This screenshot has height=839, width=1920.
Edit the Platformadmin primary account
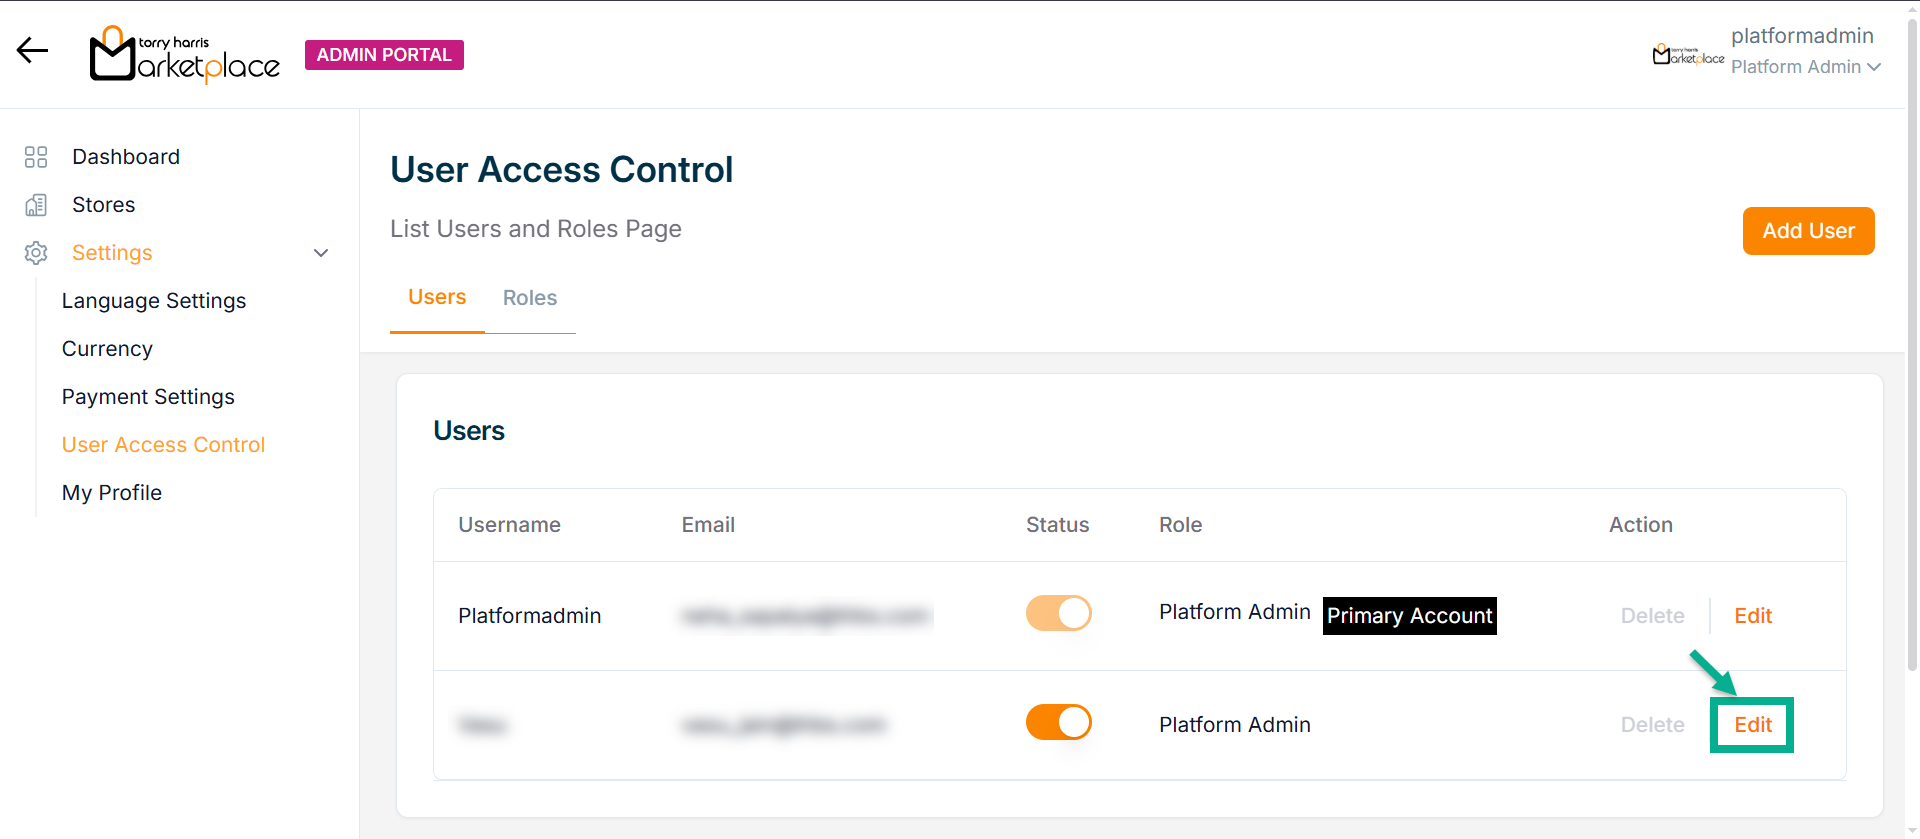tap(1752, 616)
